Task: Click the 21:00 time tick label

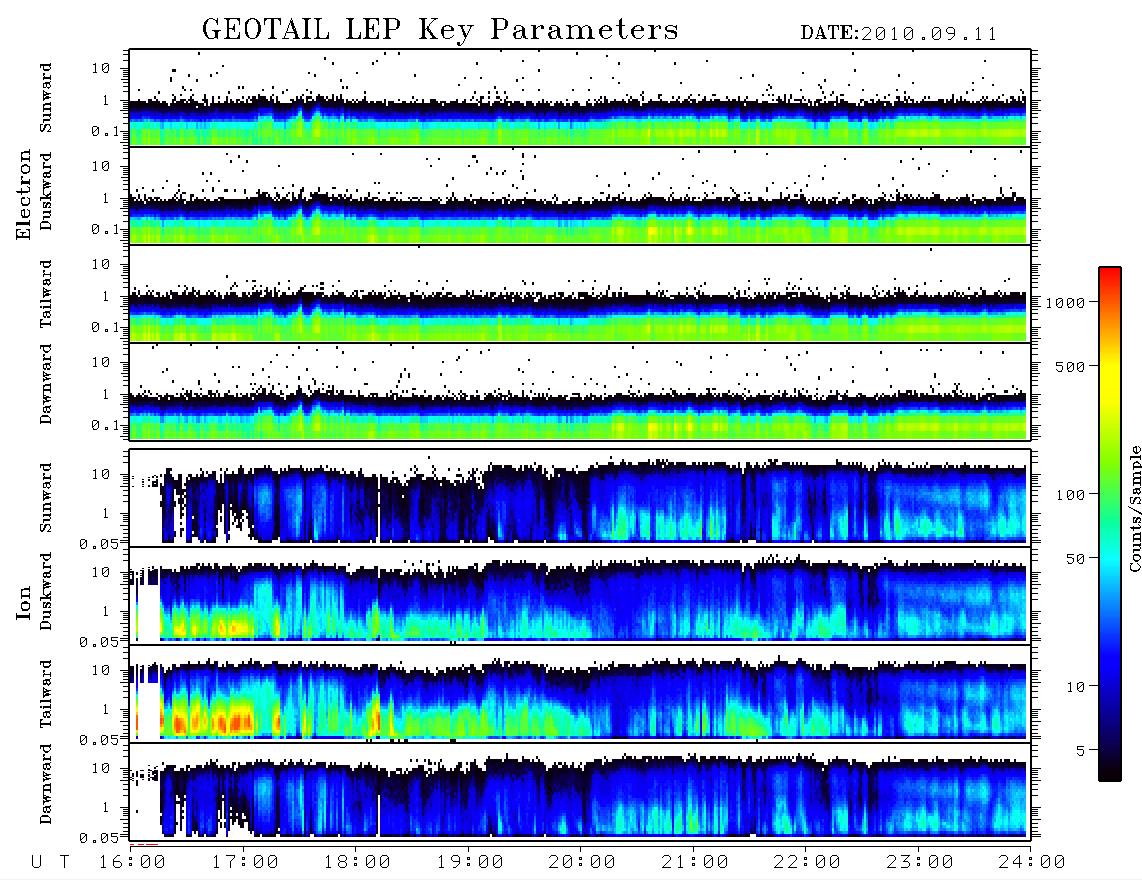Action: tap(695, 862)
